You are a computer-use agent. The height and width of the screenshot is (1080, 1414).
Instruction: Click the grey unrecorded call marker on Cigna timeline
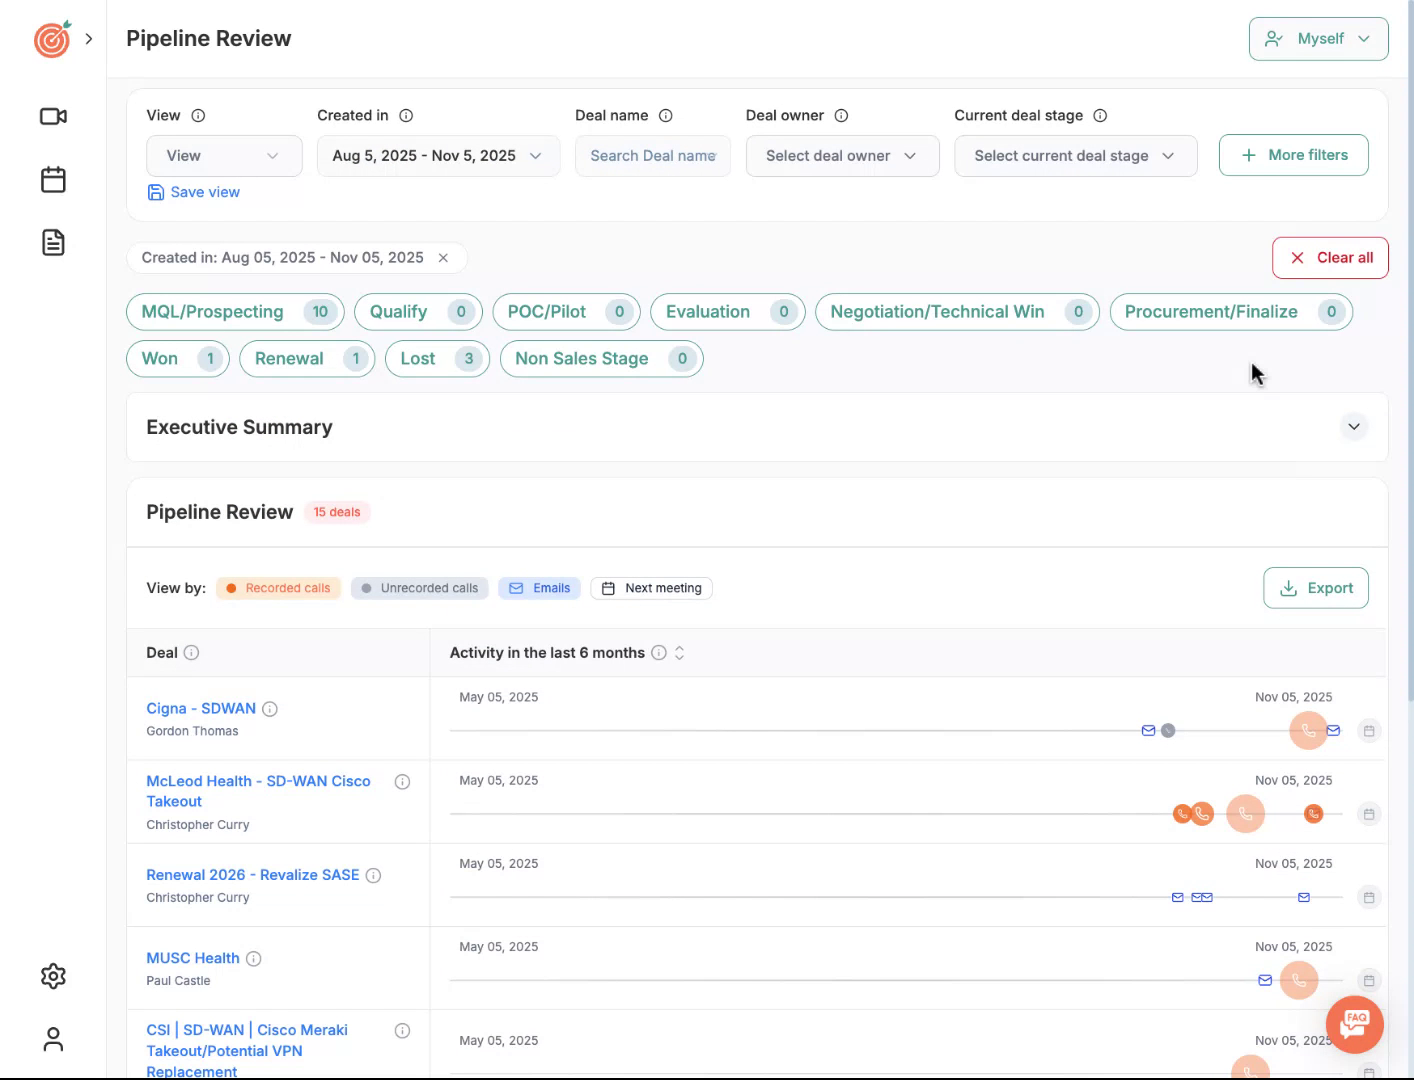[x=1168, y=731]
